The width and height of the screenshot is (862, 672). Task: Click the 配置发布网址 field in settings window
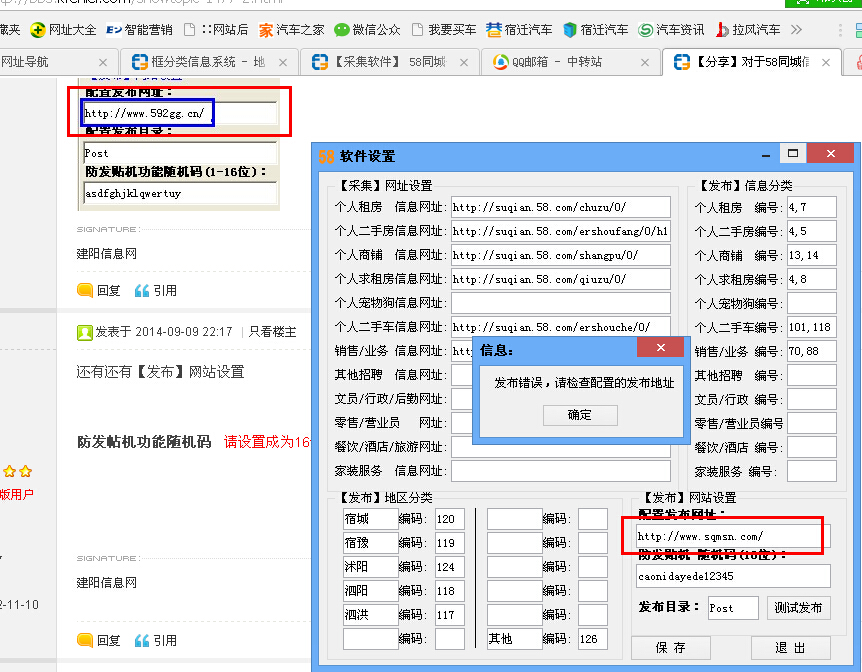[732, 537]
